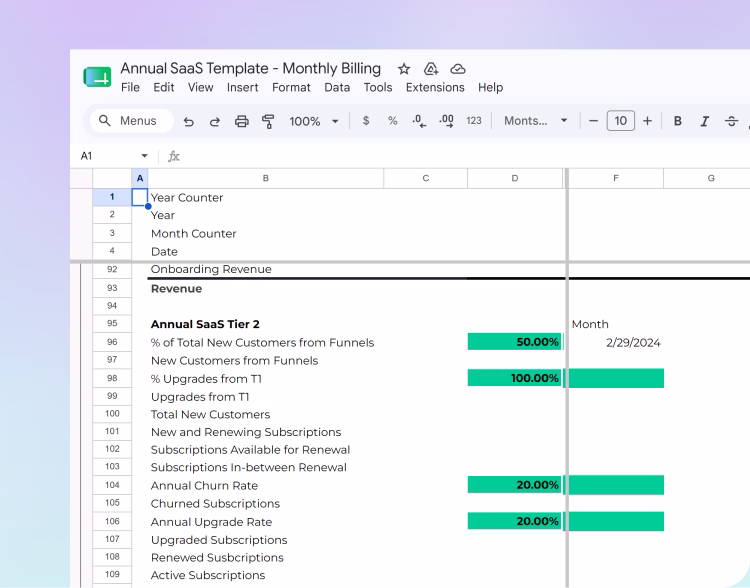Open the Format menu
The image size is (750, 588).
point(291,88)
